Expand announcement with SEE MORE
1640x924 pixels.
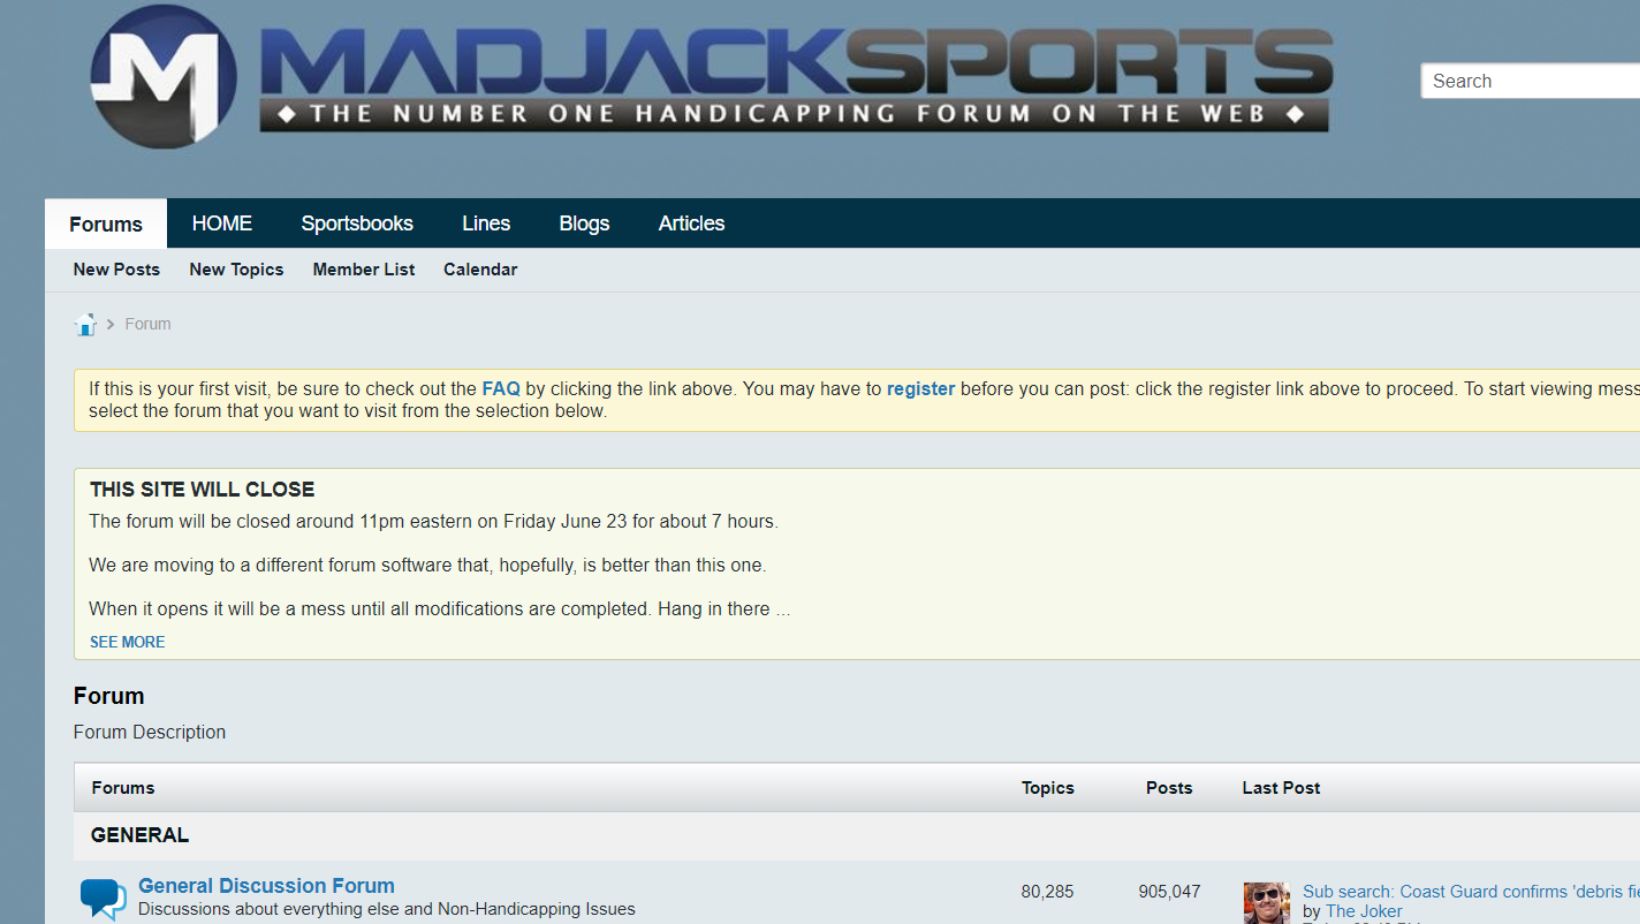tap(127, 642)
